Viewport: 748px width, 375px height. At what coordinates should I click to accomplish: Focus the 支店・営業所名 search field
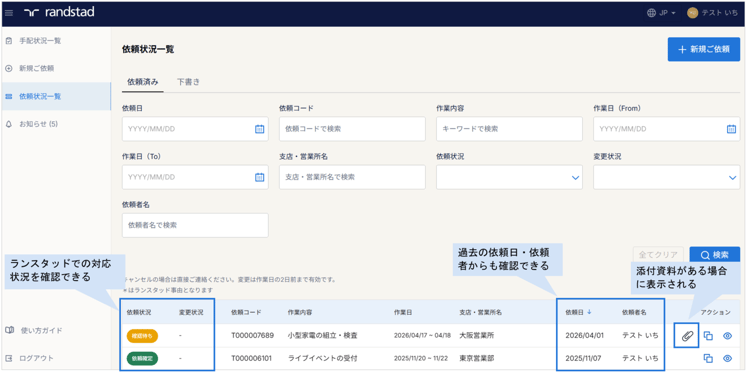click(x=352, y=177)
